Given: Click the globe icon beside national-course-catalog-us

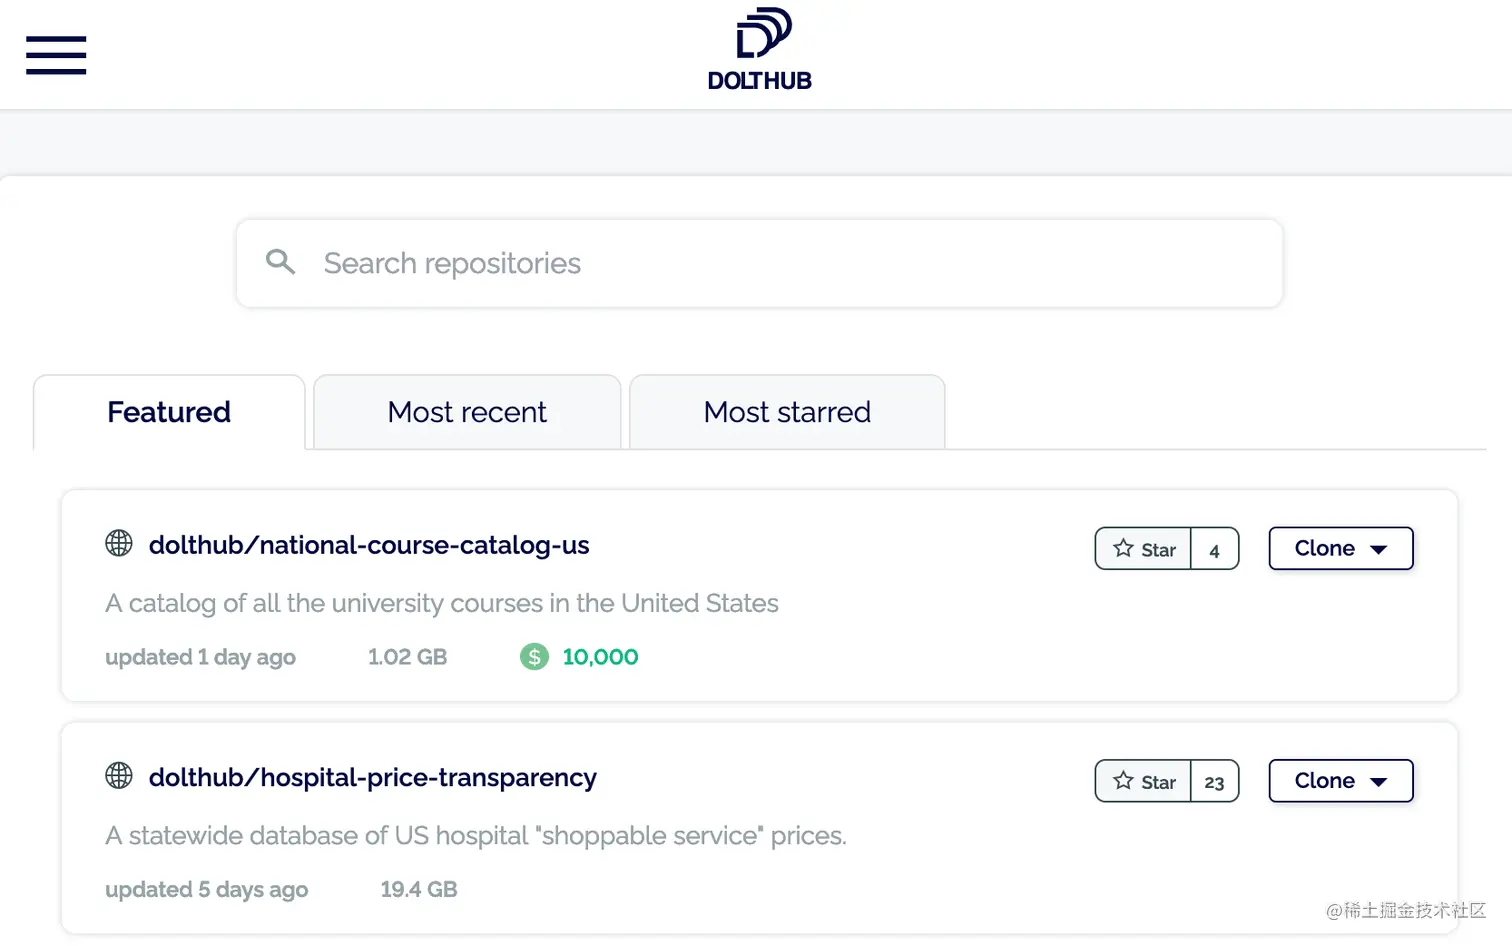Looking at the screenshot, I should tap(118, 543).
